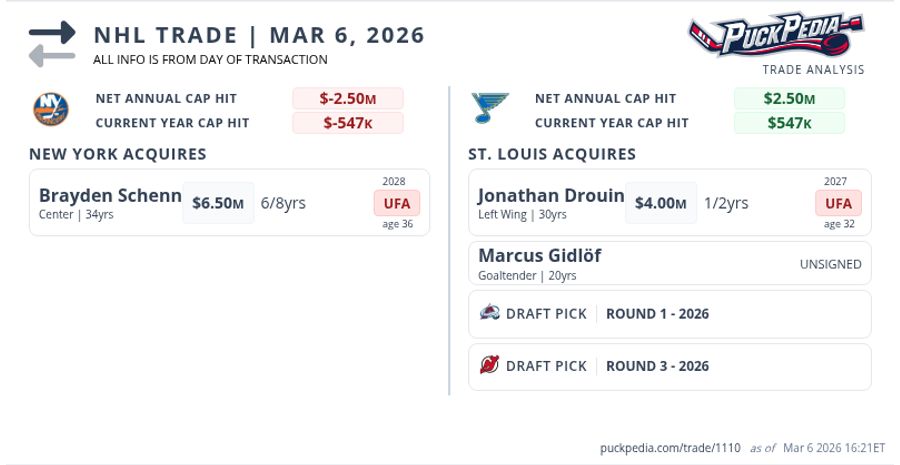Click the Trade Analysis label
This screenshot has width=900, height=465.
813,70
